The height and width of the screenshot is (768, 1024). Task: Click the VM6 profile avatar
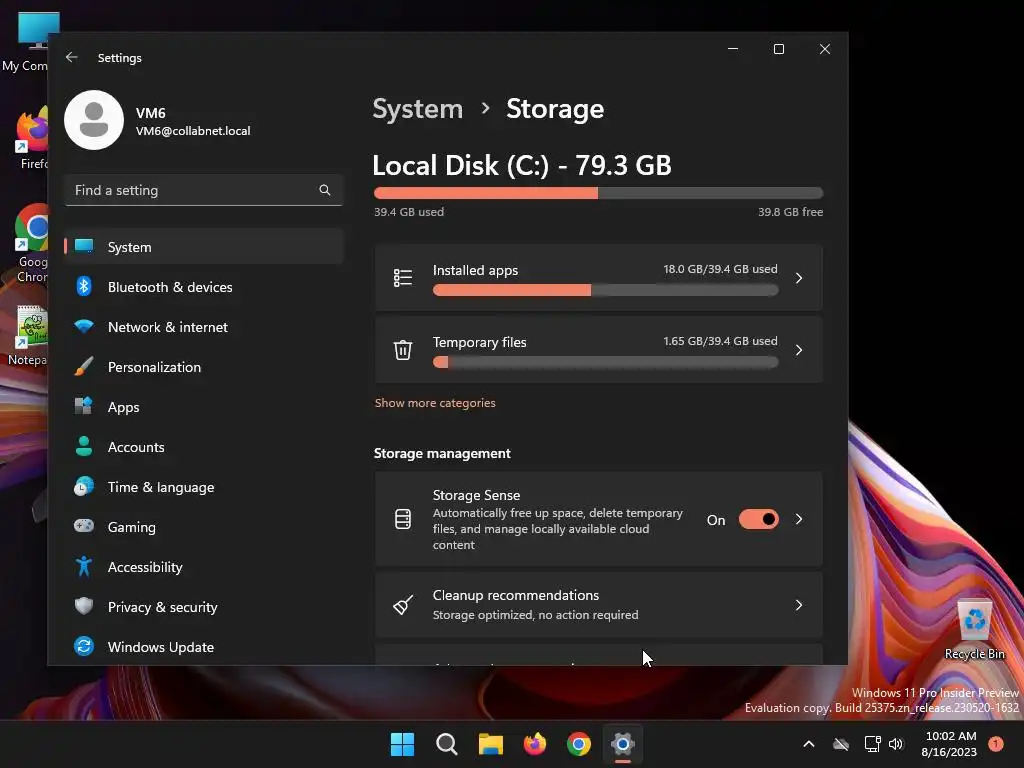[x=94, y=120]
